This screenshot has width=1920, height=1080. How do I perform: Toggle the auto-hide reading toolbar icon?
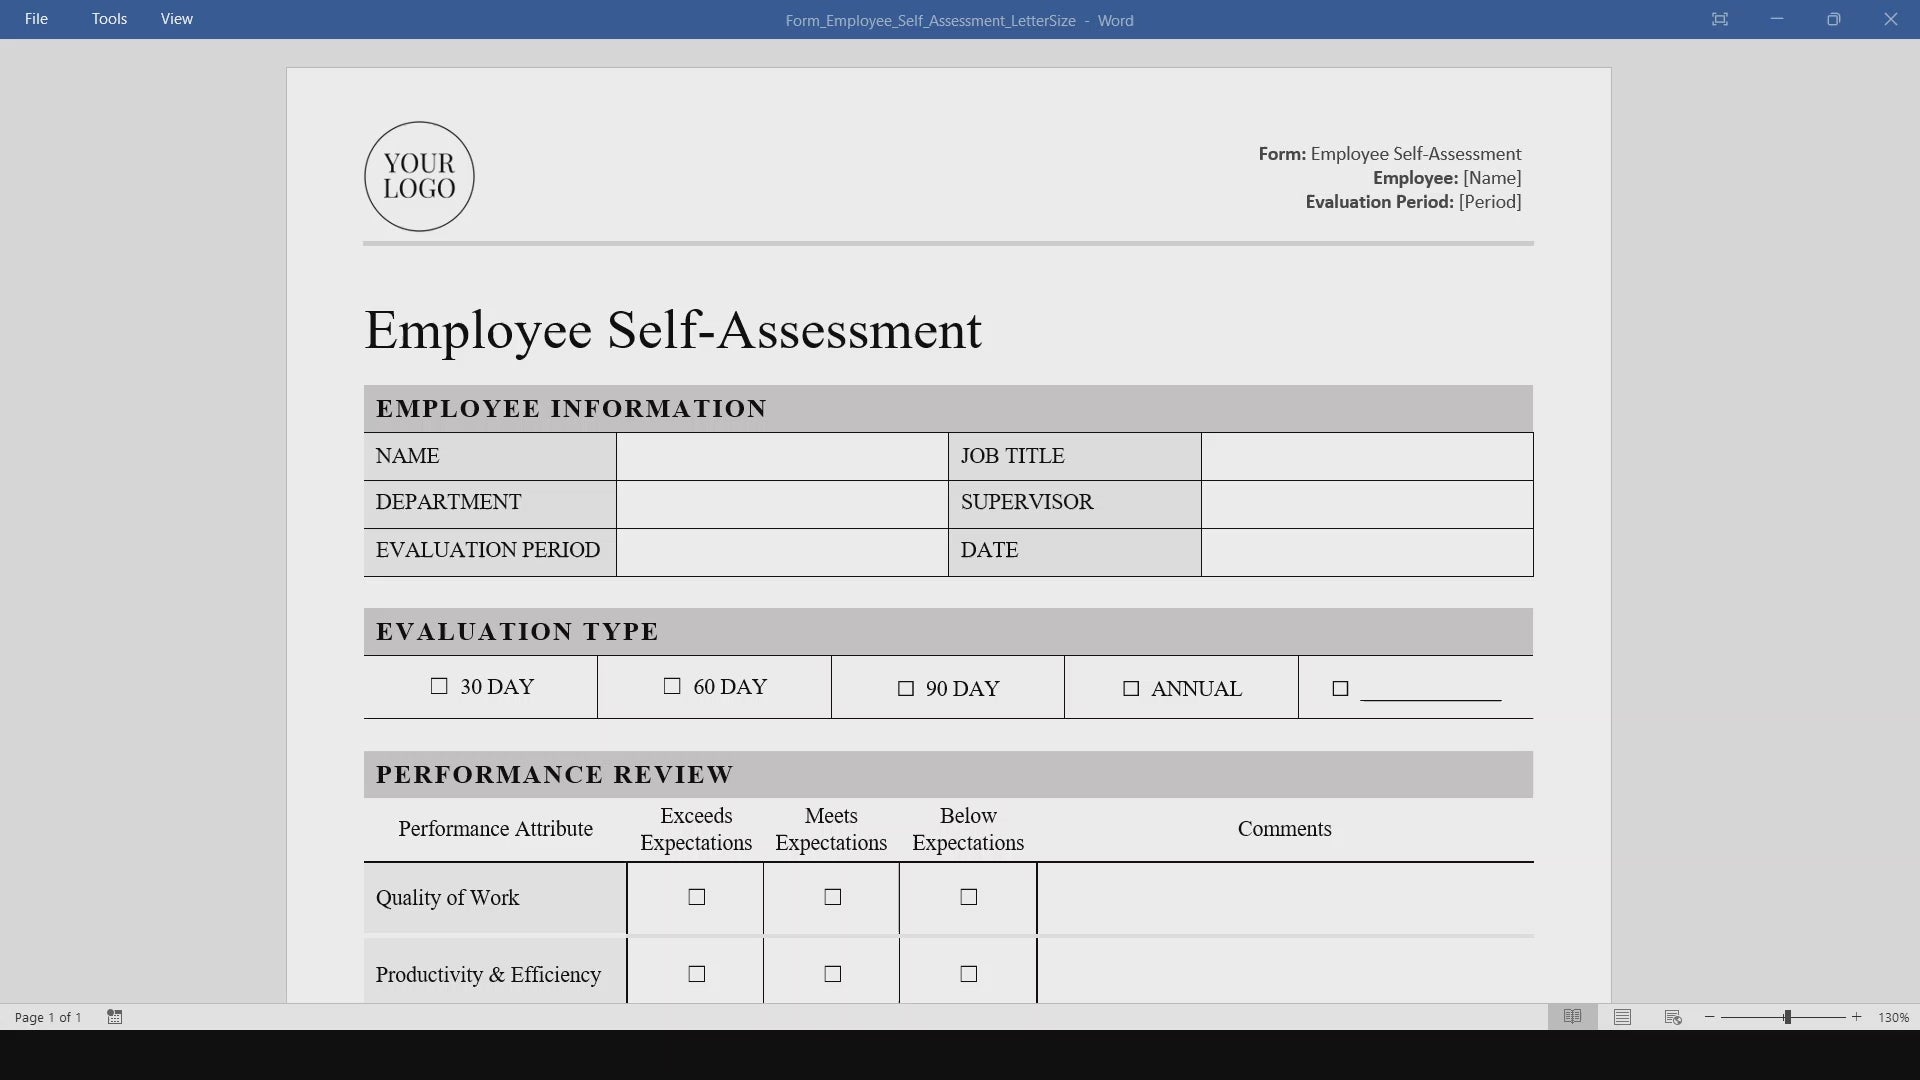(1719, 19)
